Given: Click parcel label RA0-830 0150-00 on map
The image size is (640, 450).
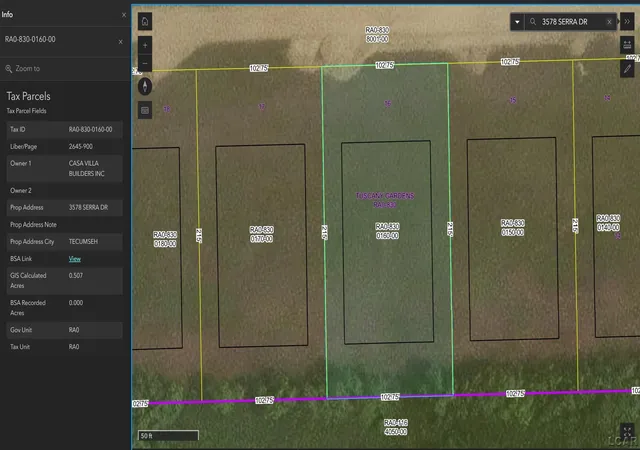Looking at the screenshot, I should click(513, 228).
